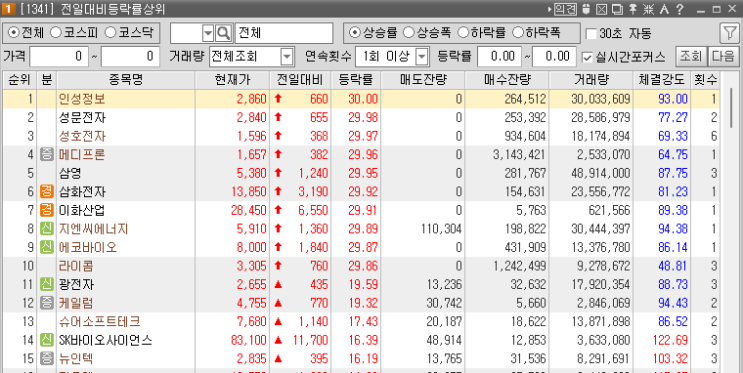Click the small arrow left of 의견

(x=549, y=9)
